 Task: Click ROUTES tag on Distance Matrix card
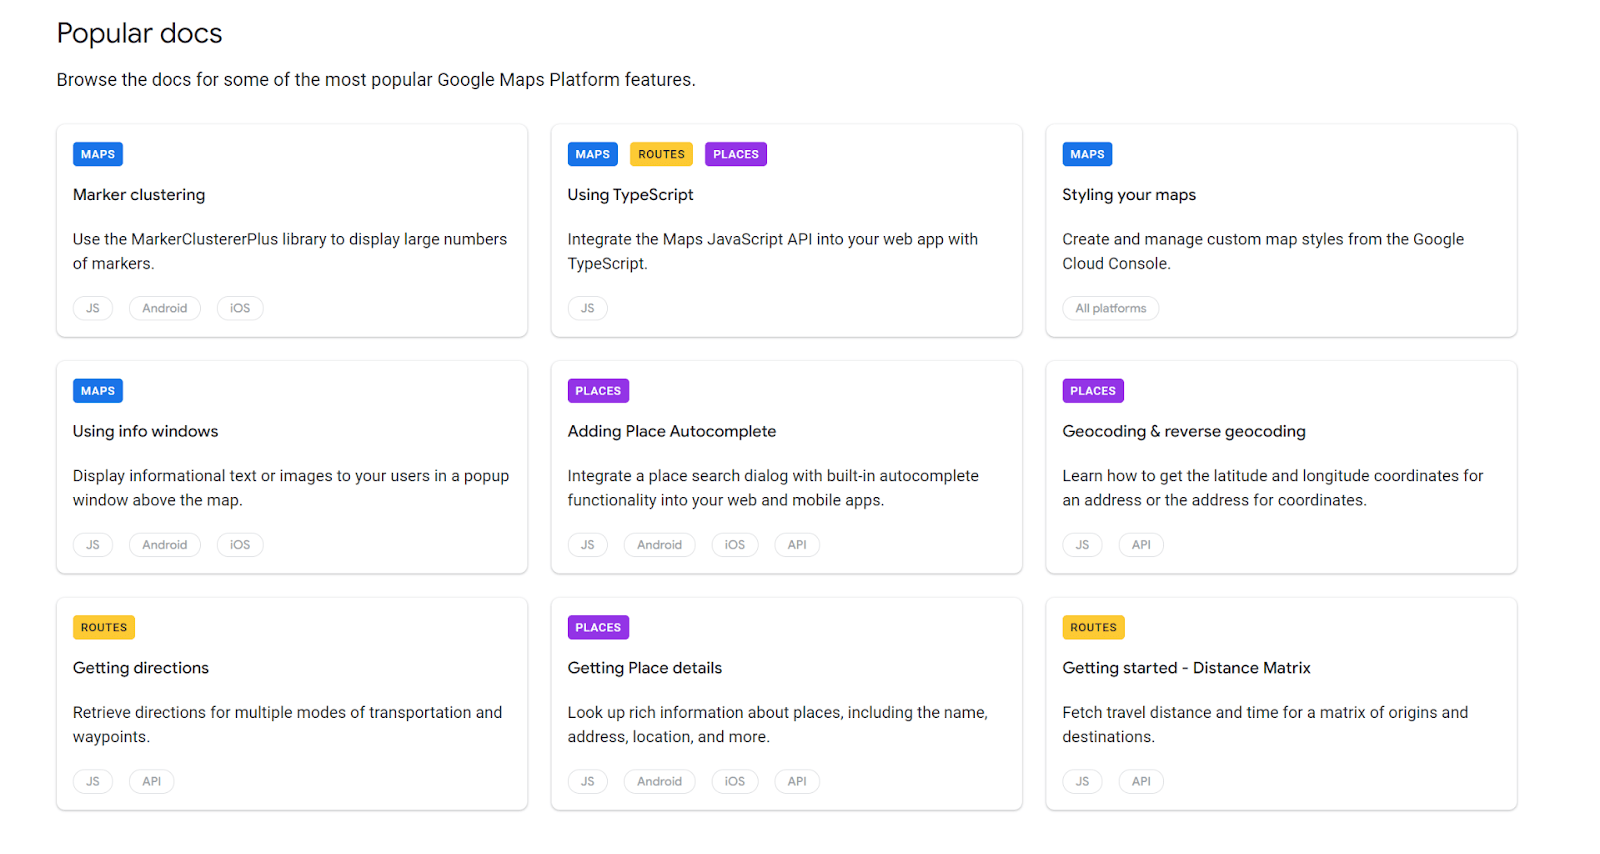pyautogui.click(x=1093, y=628)
